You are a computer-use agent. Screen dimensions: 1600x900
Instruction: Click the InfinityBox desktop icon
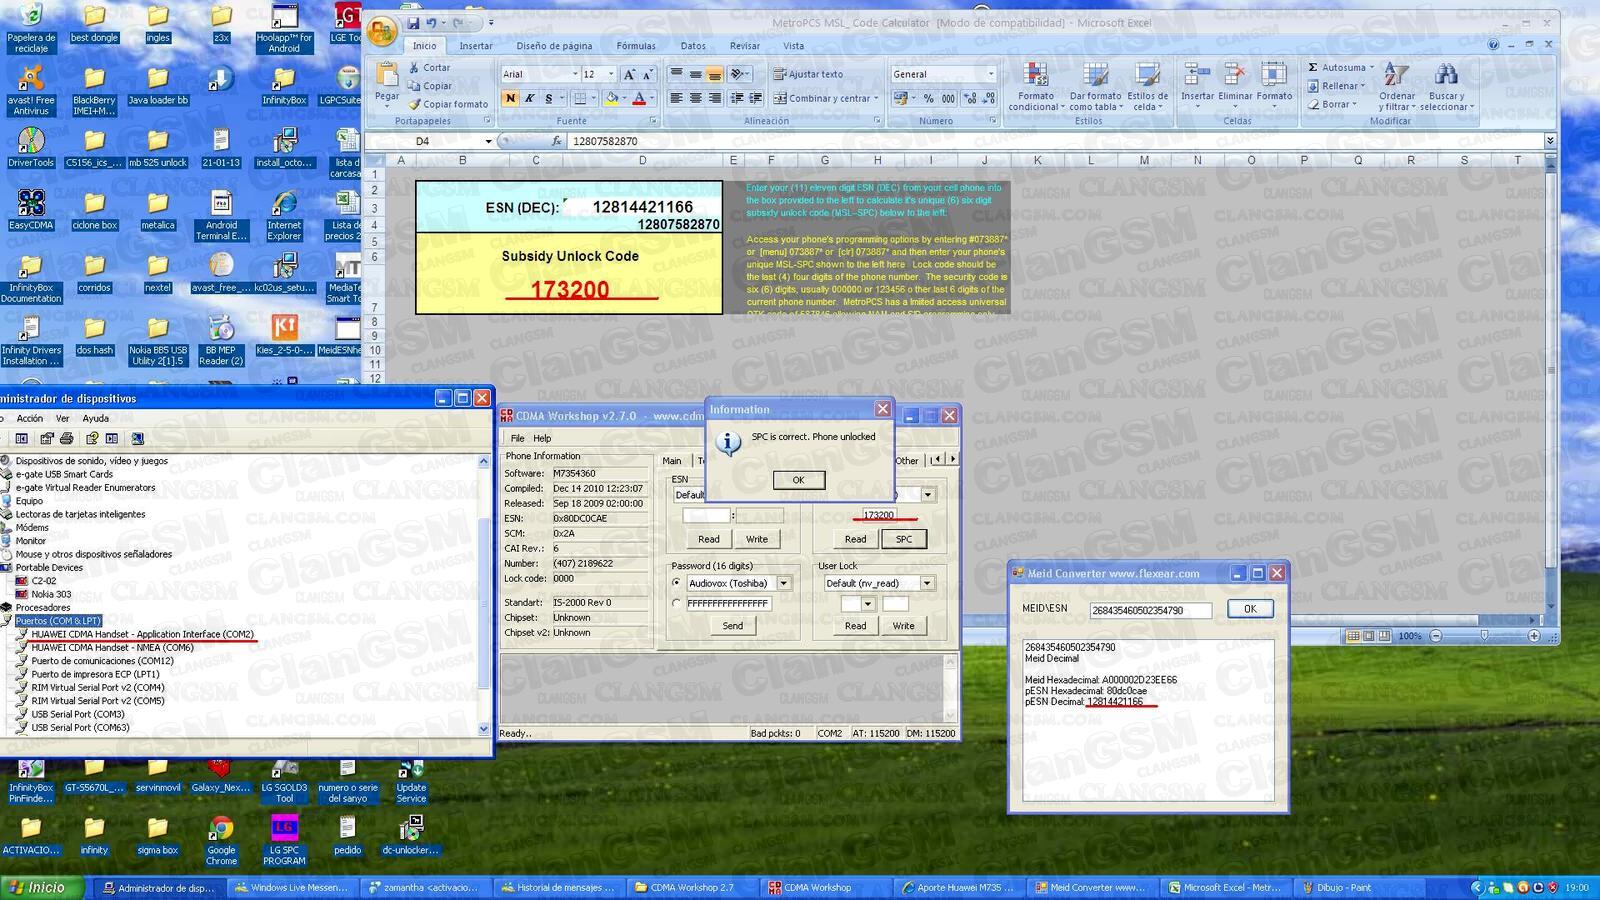[x=284, y=85]
